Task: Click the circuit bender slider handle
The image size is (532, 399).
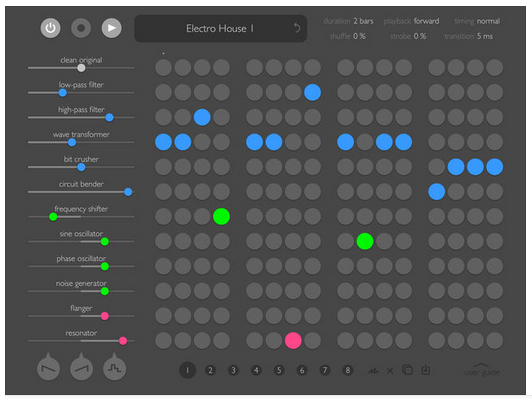Action: tap(128, 192)
